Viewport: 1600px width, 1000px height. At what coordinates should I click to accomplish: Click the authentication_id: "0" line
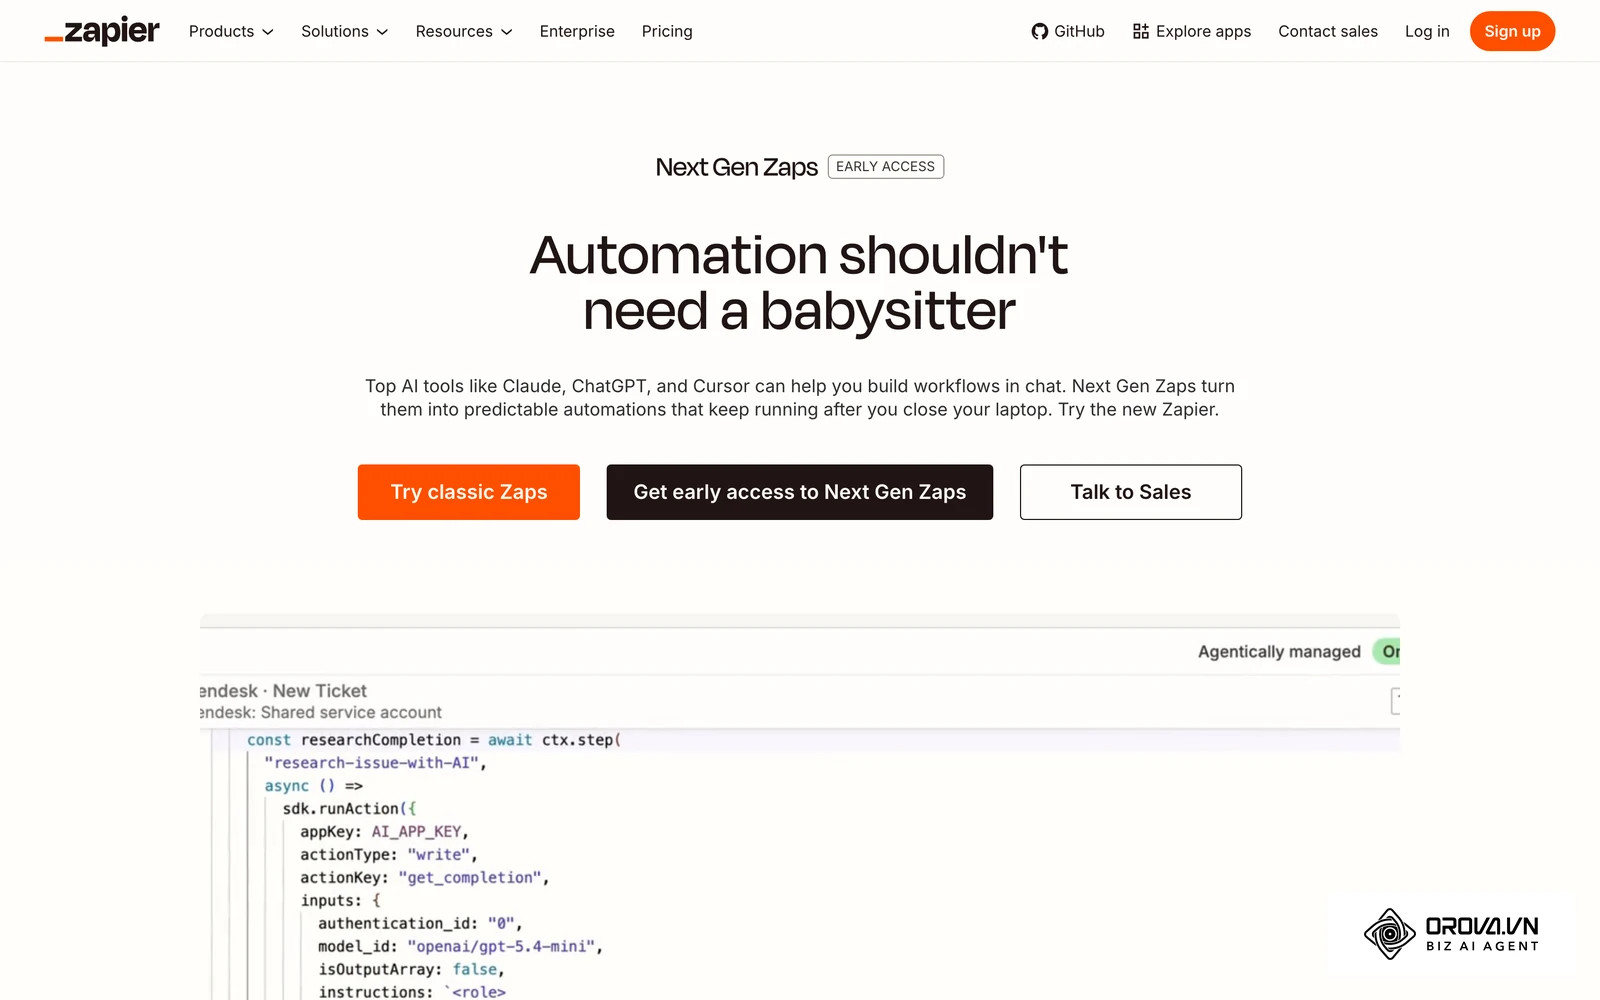tap(421, 924)
